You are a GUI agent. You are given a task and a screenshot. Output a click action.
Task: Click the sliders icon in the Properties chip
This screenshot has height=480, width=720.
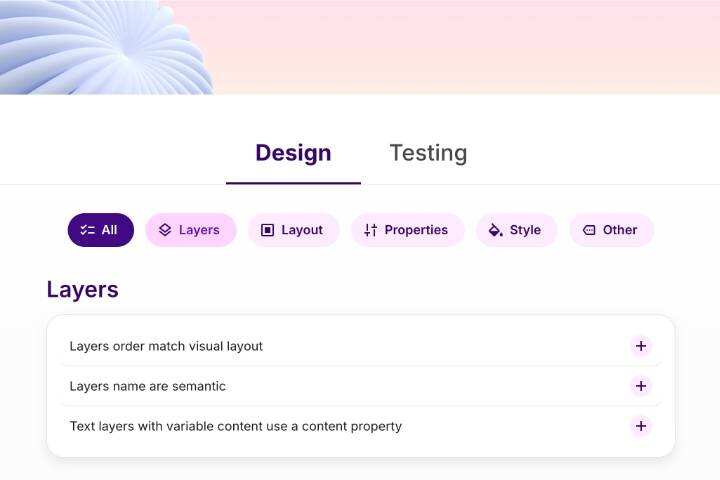click(x=371, y=230)
